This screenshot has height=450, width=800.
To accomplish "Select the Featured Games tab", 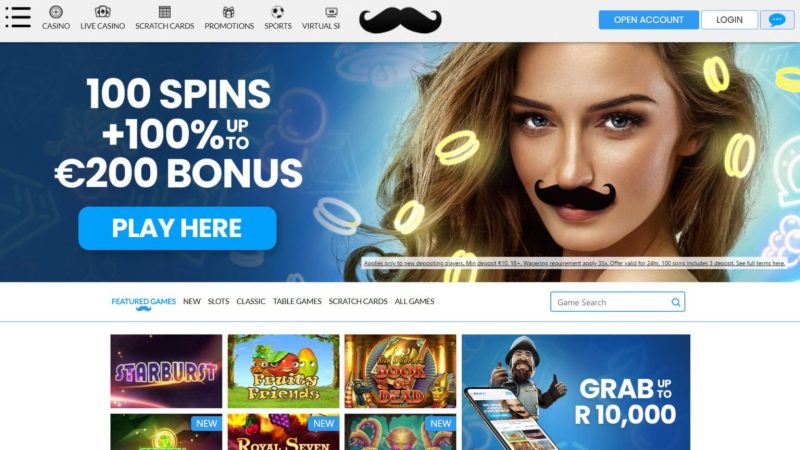I will [x=143, y=302].
